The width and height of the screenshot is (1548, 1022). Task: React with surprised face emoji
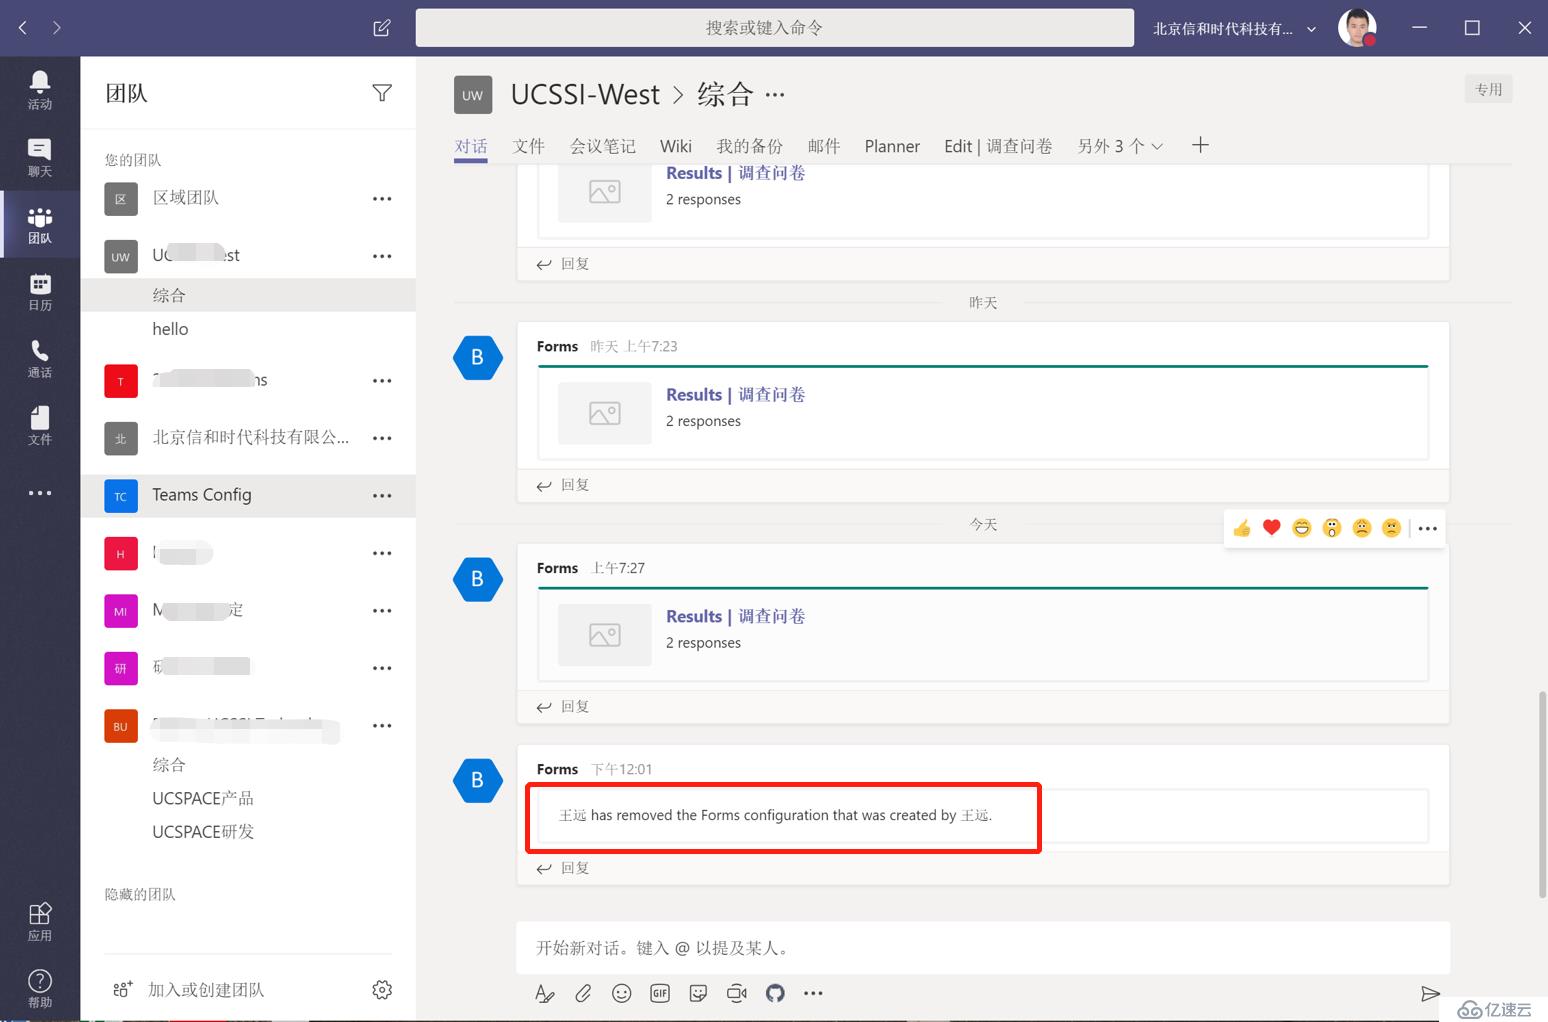coord(1332,528)
